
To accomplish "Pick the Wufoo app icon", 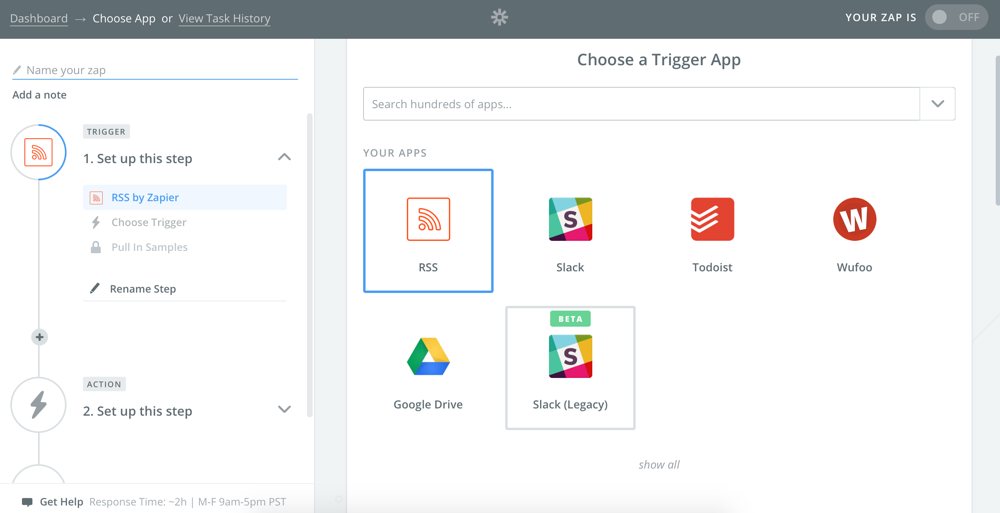I will click(855, 219).
